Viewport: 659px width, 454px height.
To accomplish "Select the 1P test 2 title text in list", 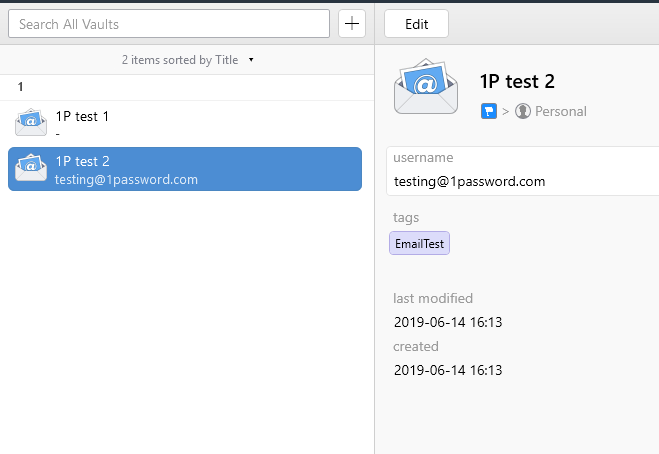I will 82,161.
